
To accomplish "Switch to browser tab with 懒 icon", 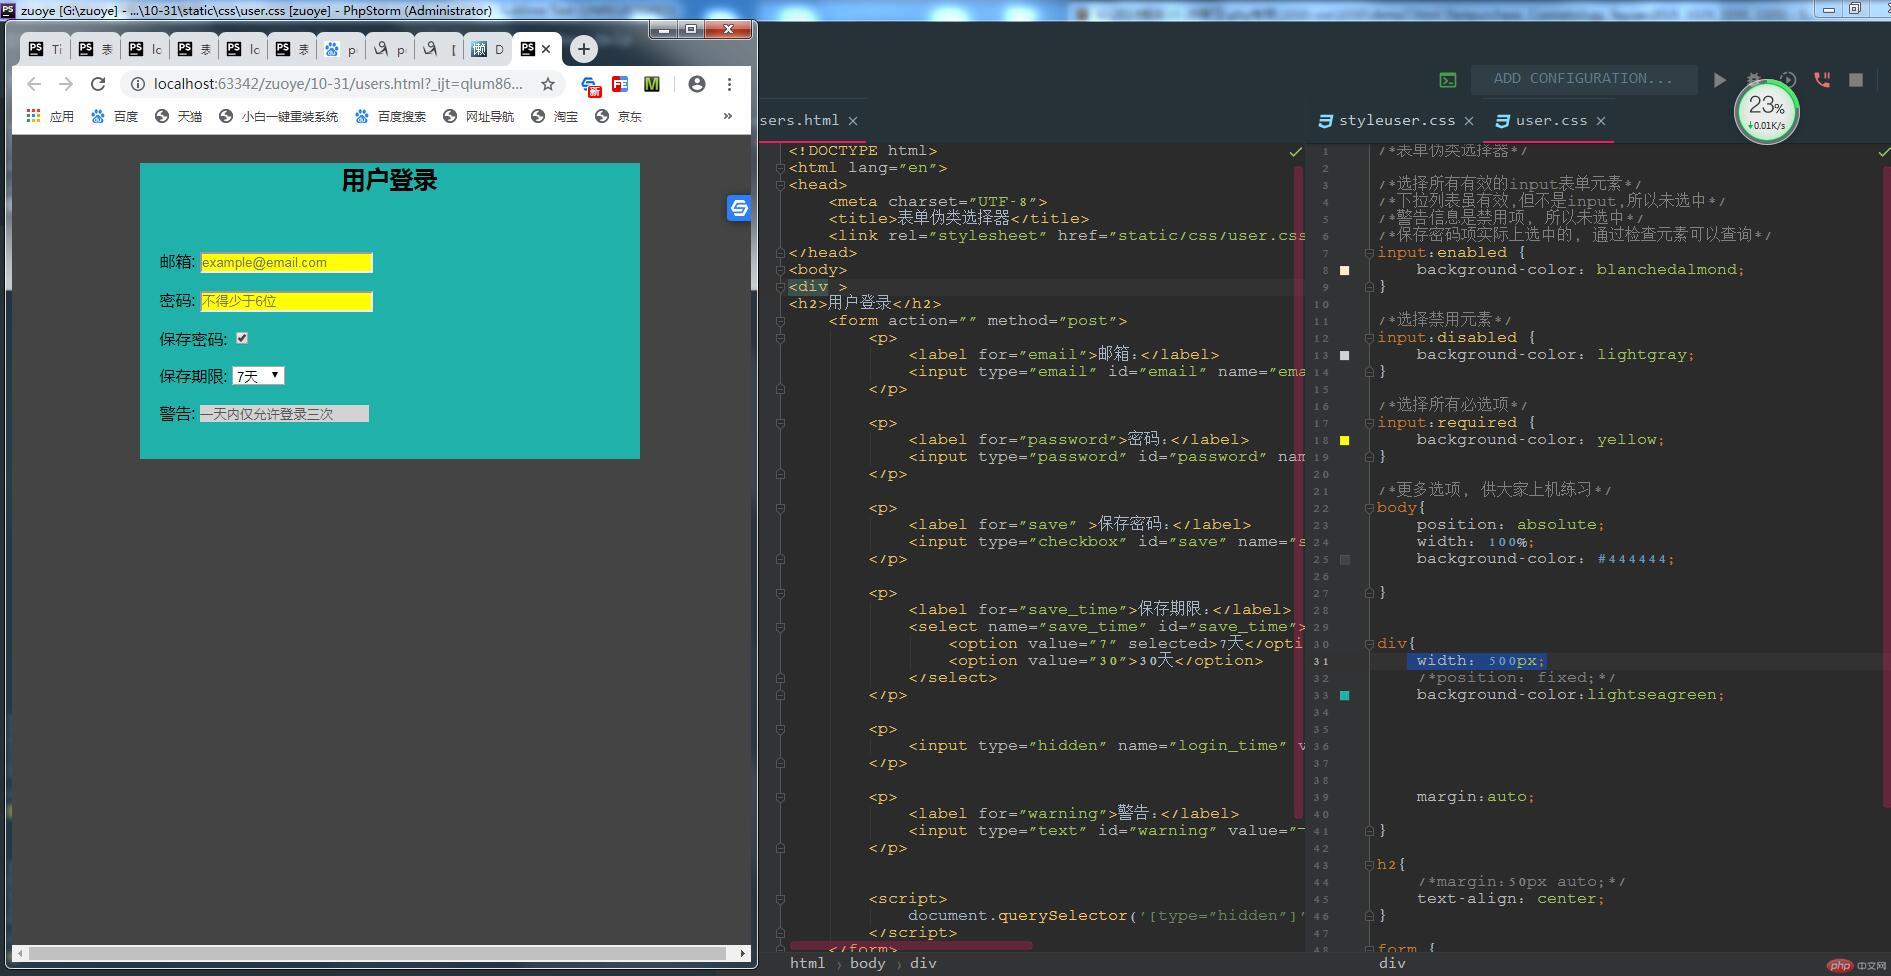I will click(x=487, y=49).
